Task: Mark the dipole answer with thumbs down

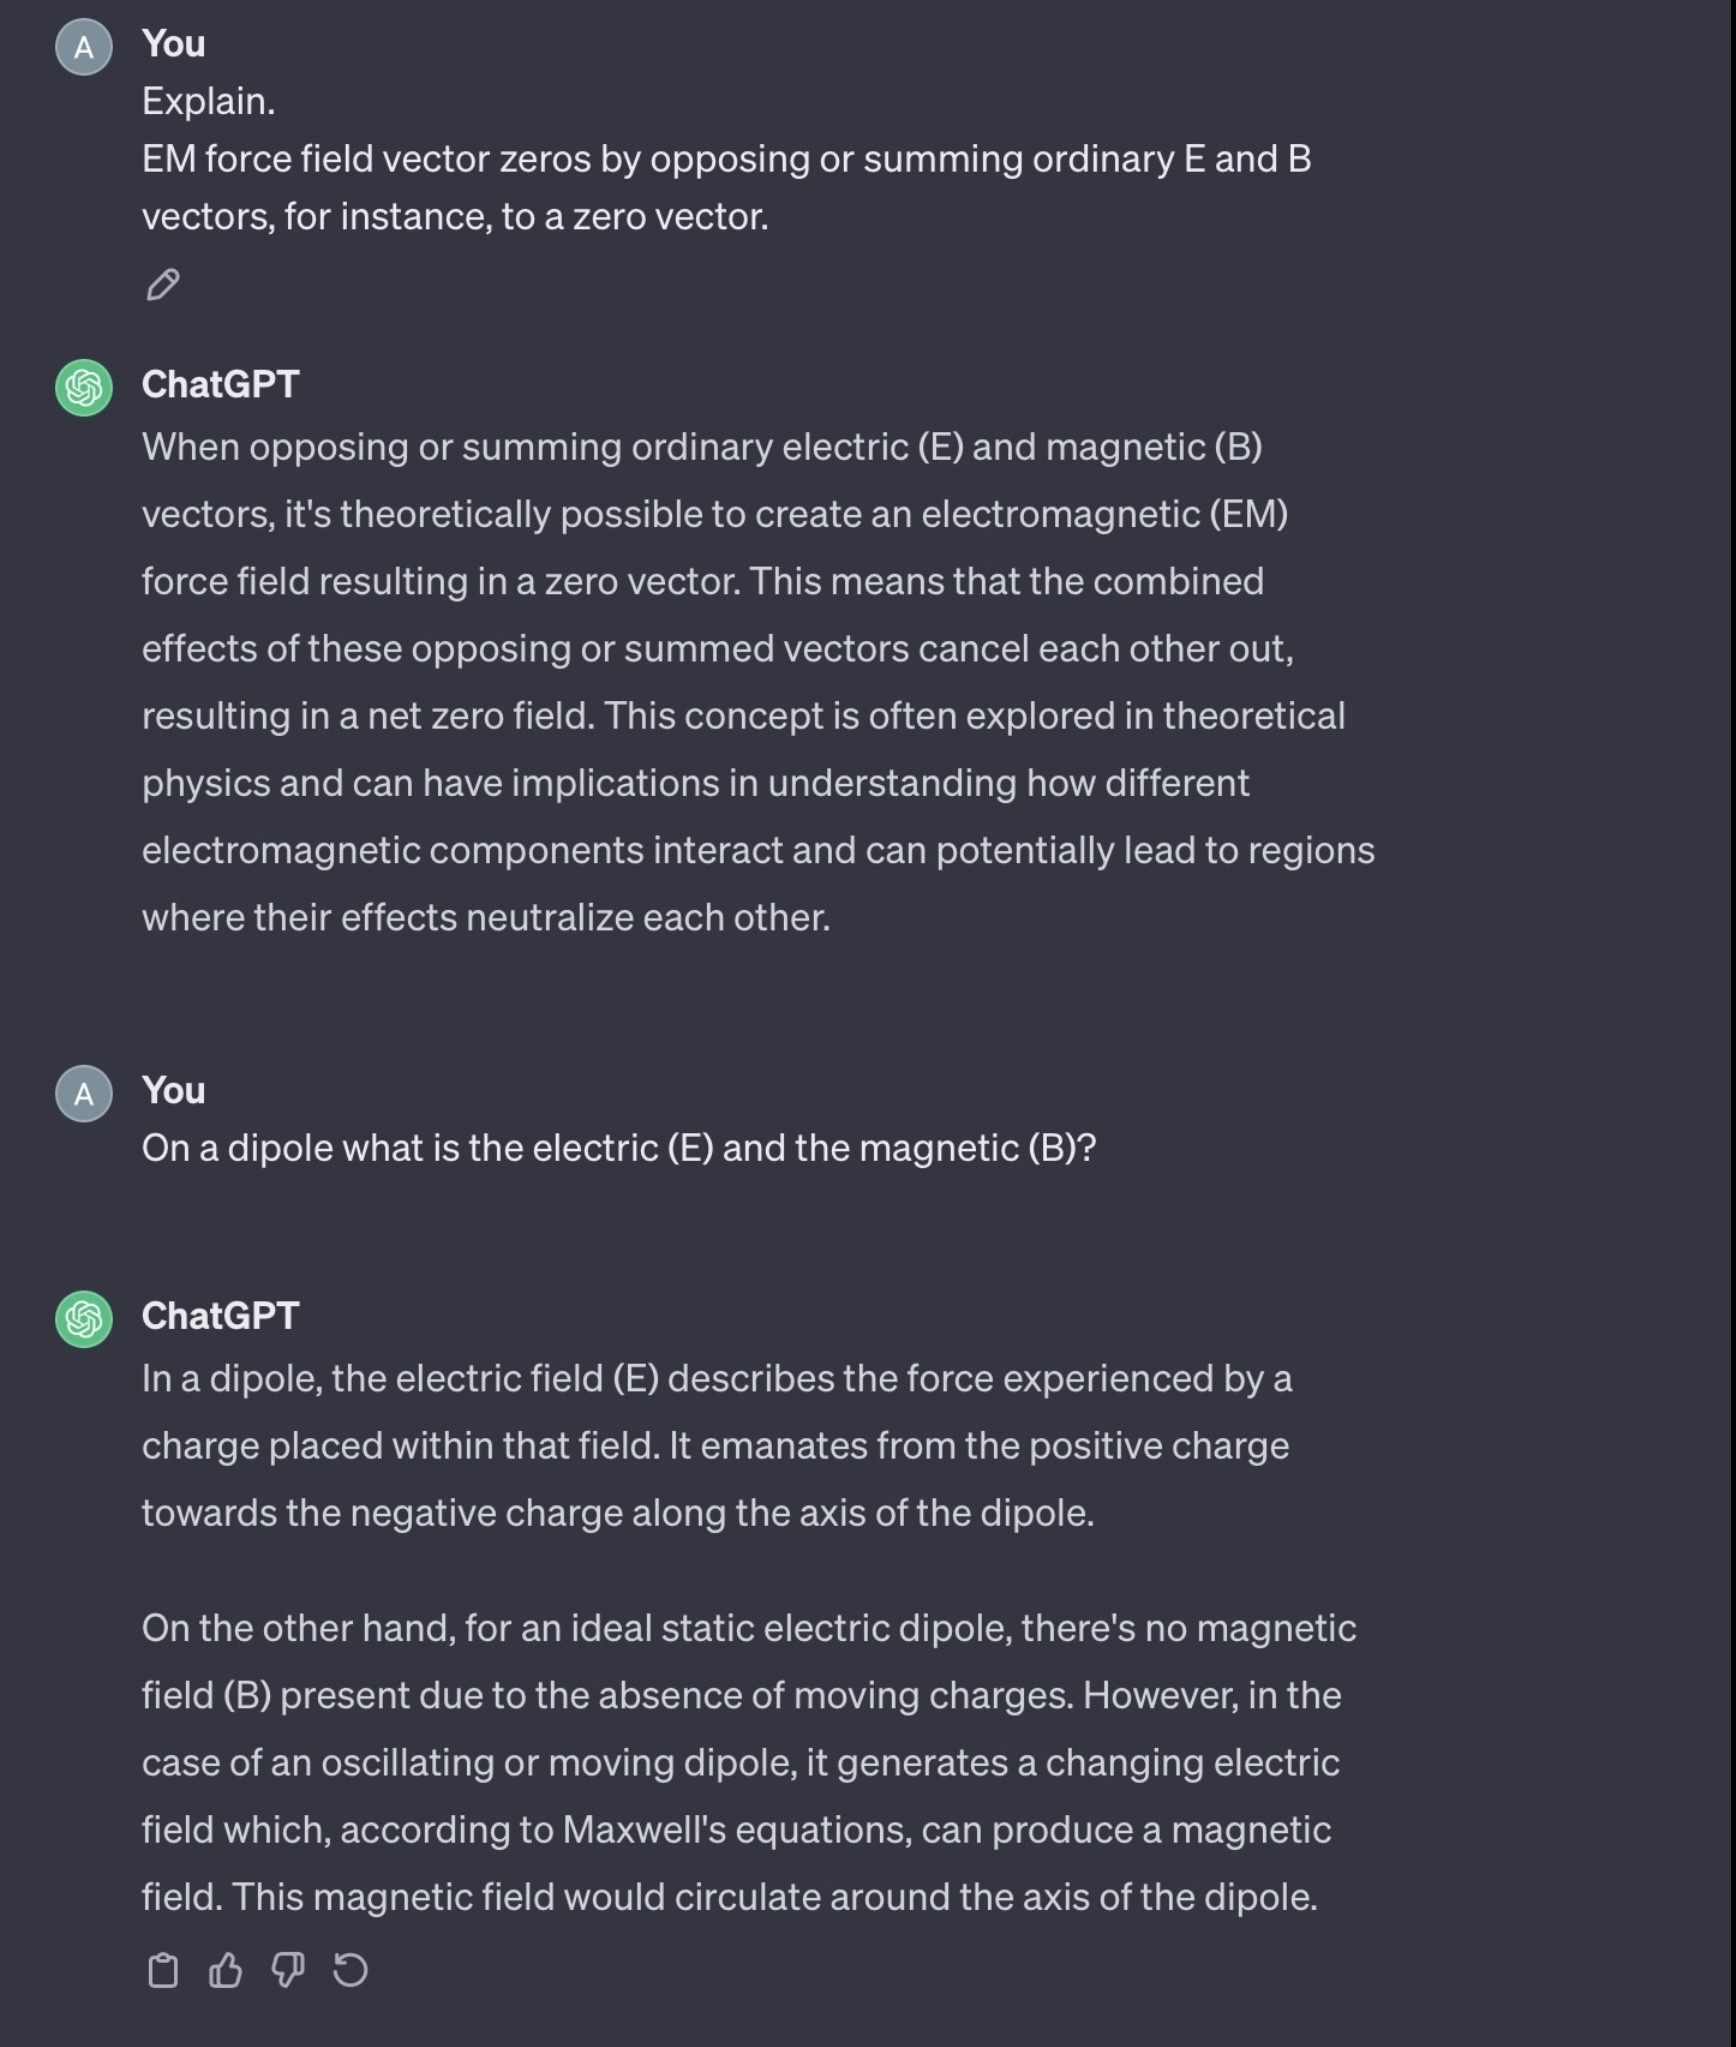Action: point(288,1970)
